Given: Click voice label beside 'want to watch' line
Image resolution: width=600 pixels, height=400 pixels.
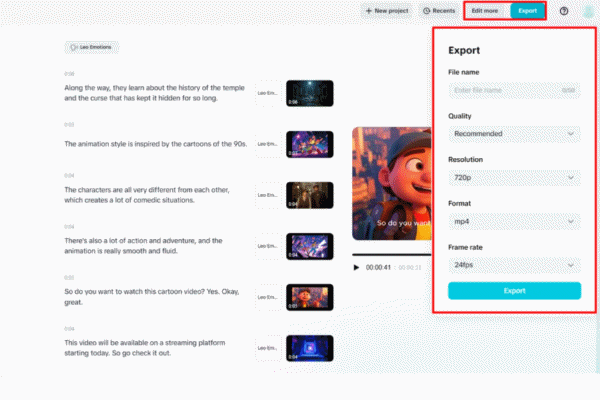Looking at the screenshot, I should pyautogui.click(x=267, y=297).
